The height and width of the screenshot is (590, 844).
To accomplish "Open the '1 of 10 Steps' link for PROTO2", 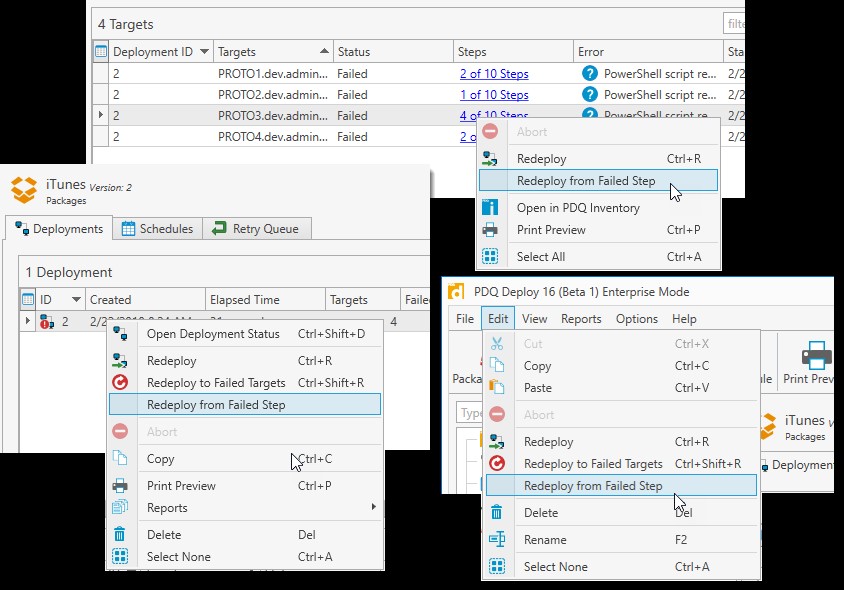I will [x=494, y=95].
